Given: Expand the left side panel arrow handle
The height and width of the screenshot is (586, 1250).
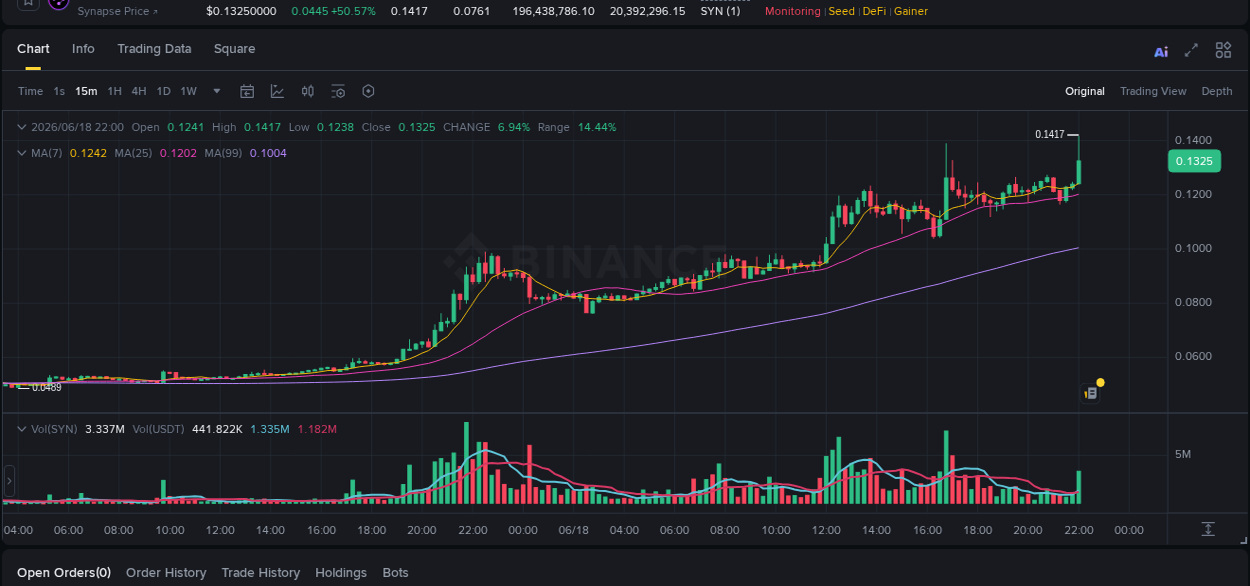Looking at the screenshot, I should click(9, 482).
